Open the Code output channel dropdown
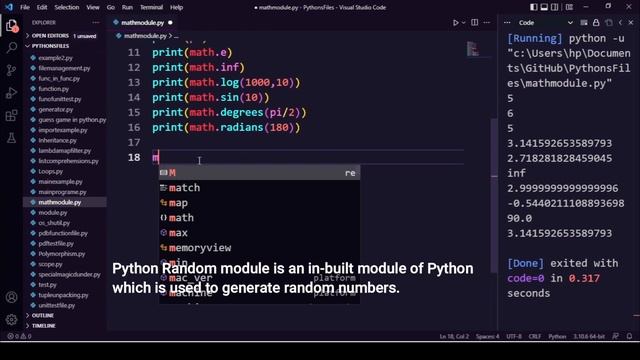Viewport: 640px width, 360px height. tap(545, 23)
